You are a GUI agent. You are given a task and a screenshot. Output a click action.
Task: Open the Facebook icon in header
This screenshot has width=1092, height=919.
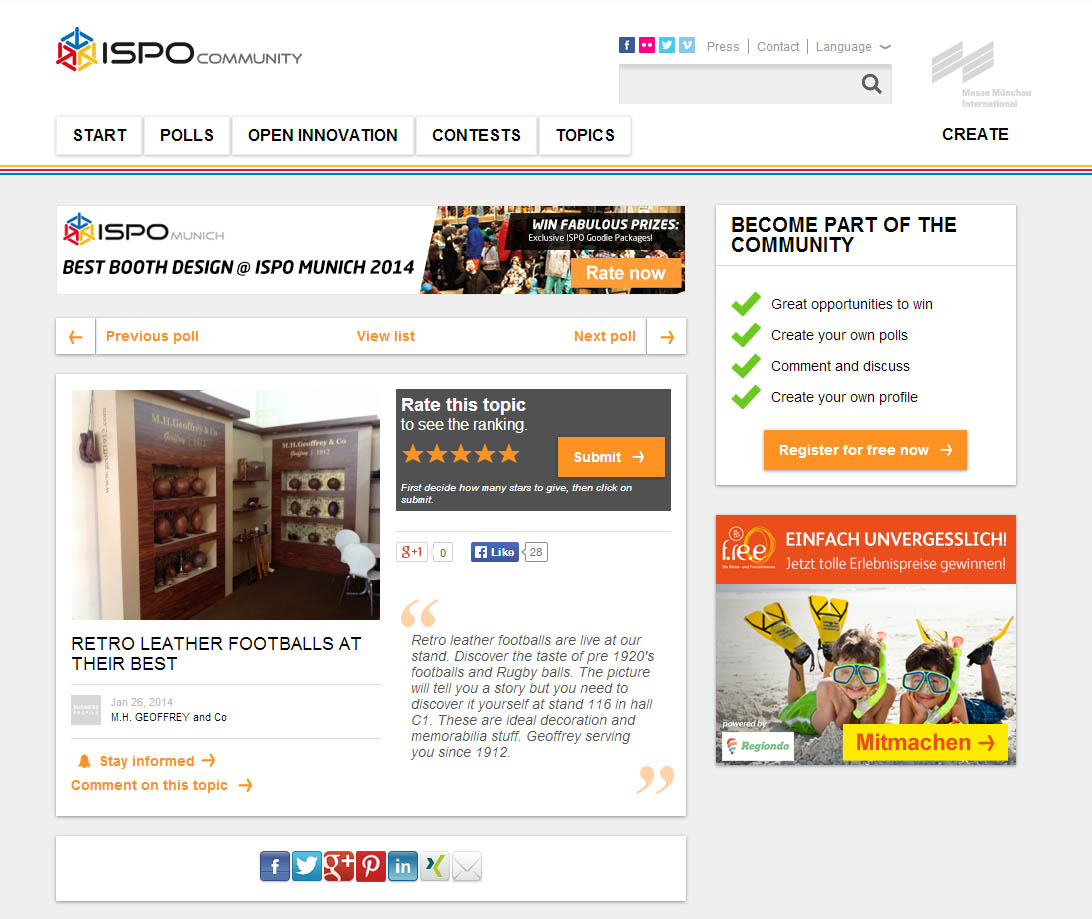(x=627, y=45)
